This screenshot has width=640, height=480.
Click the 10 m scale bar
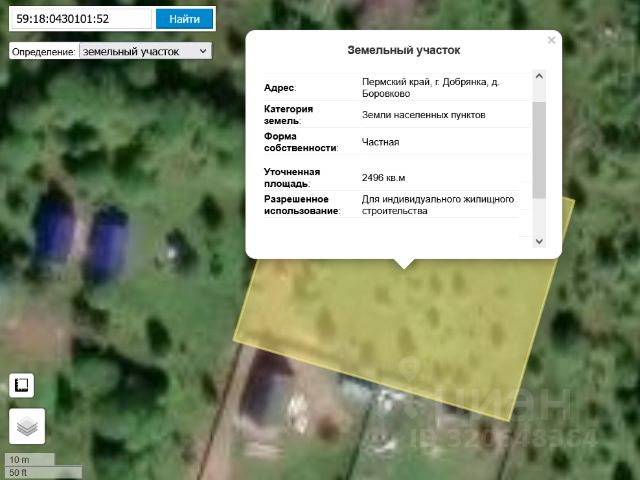tap(29, 460)
